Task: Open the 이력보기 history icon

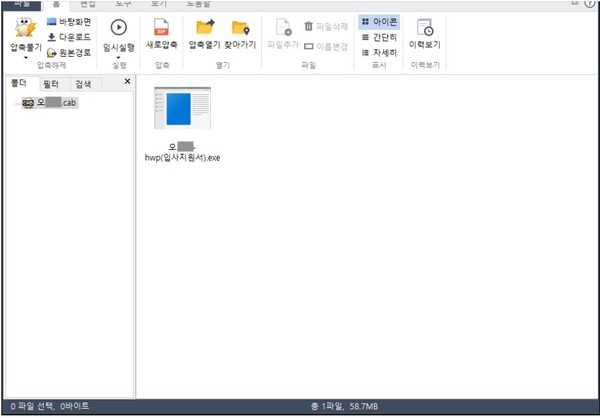Action: (425, 28)
